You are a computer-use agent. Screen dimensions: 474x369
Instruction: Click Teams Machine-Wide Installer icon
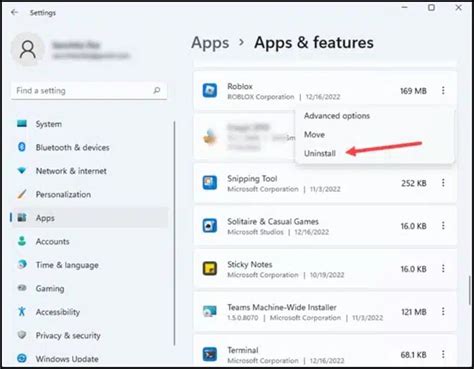(x=210, y=312)
